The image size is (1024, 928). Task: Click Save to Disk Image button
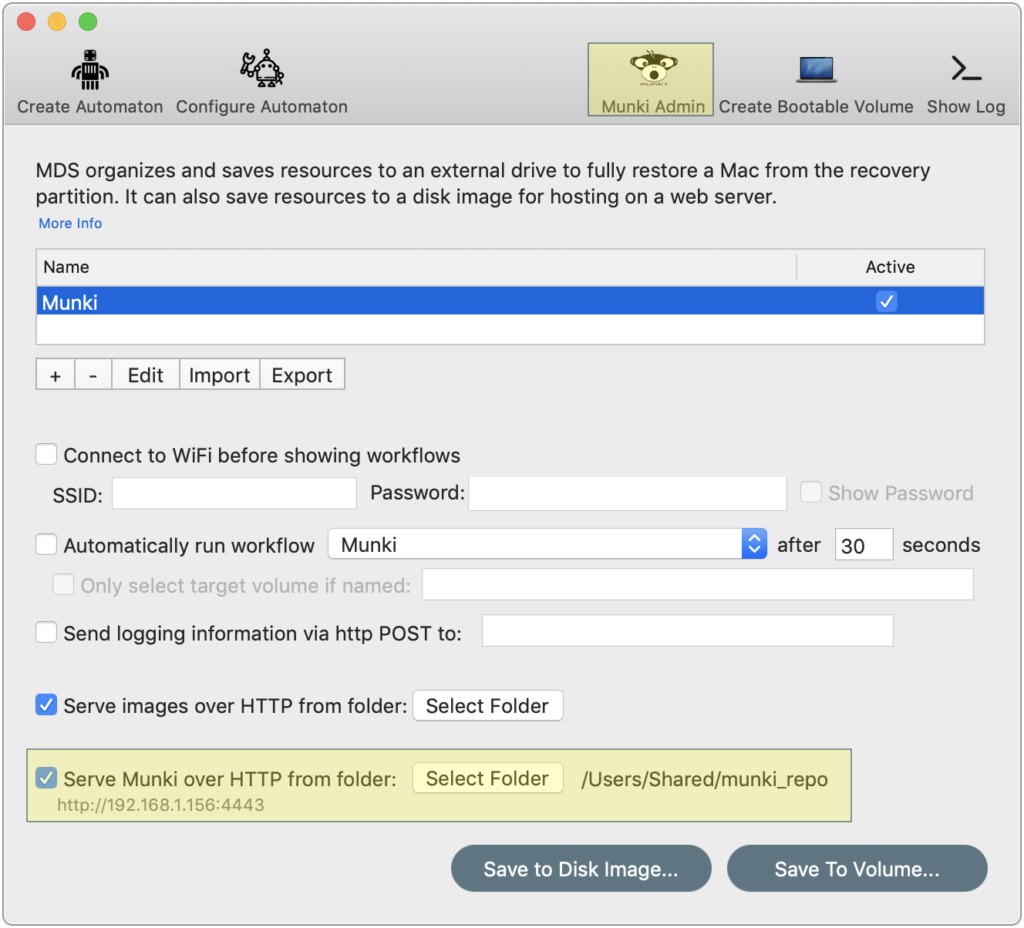tap(581, 869)
